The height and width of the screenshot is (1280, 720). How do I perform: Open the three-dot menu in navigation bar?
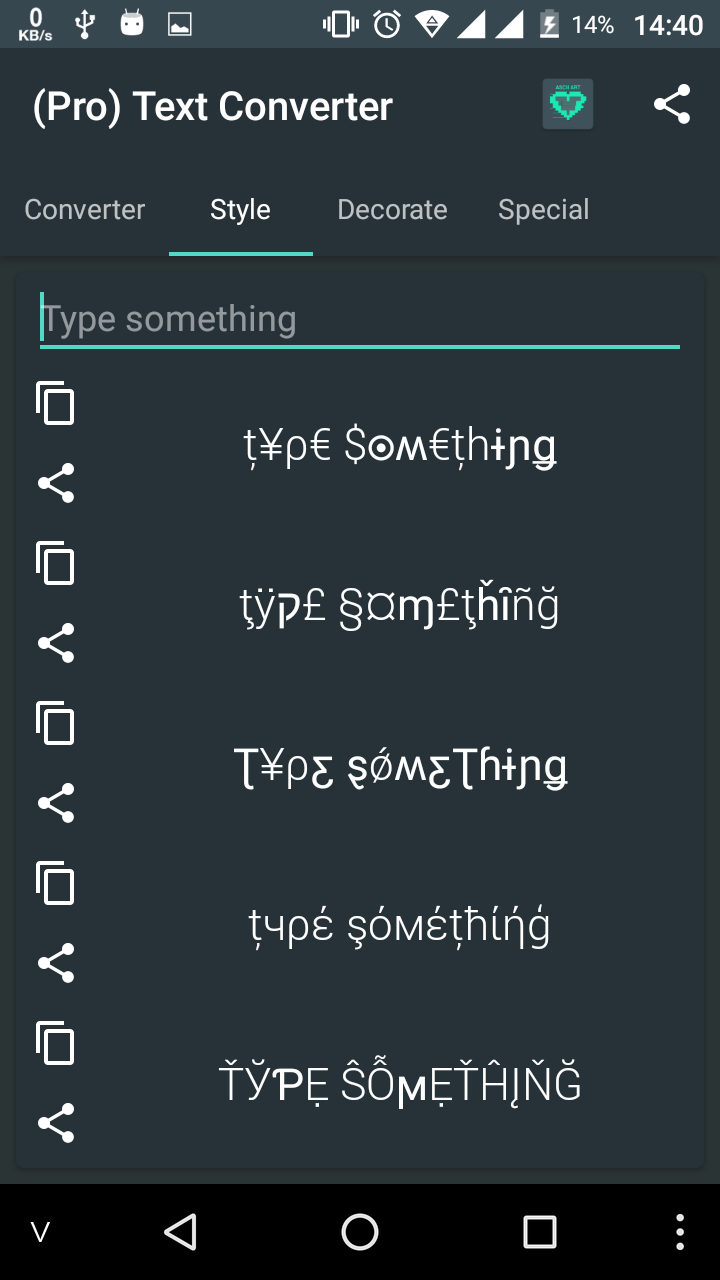[680, 1232]
